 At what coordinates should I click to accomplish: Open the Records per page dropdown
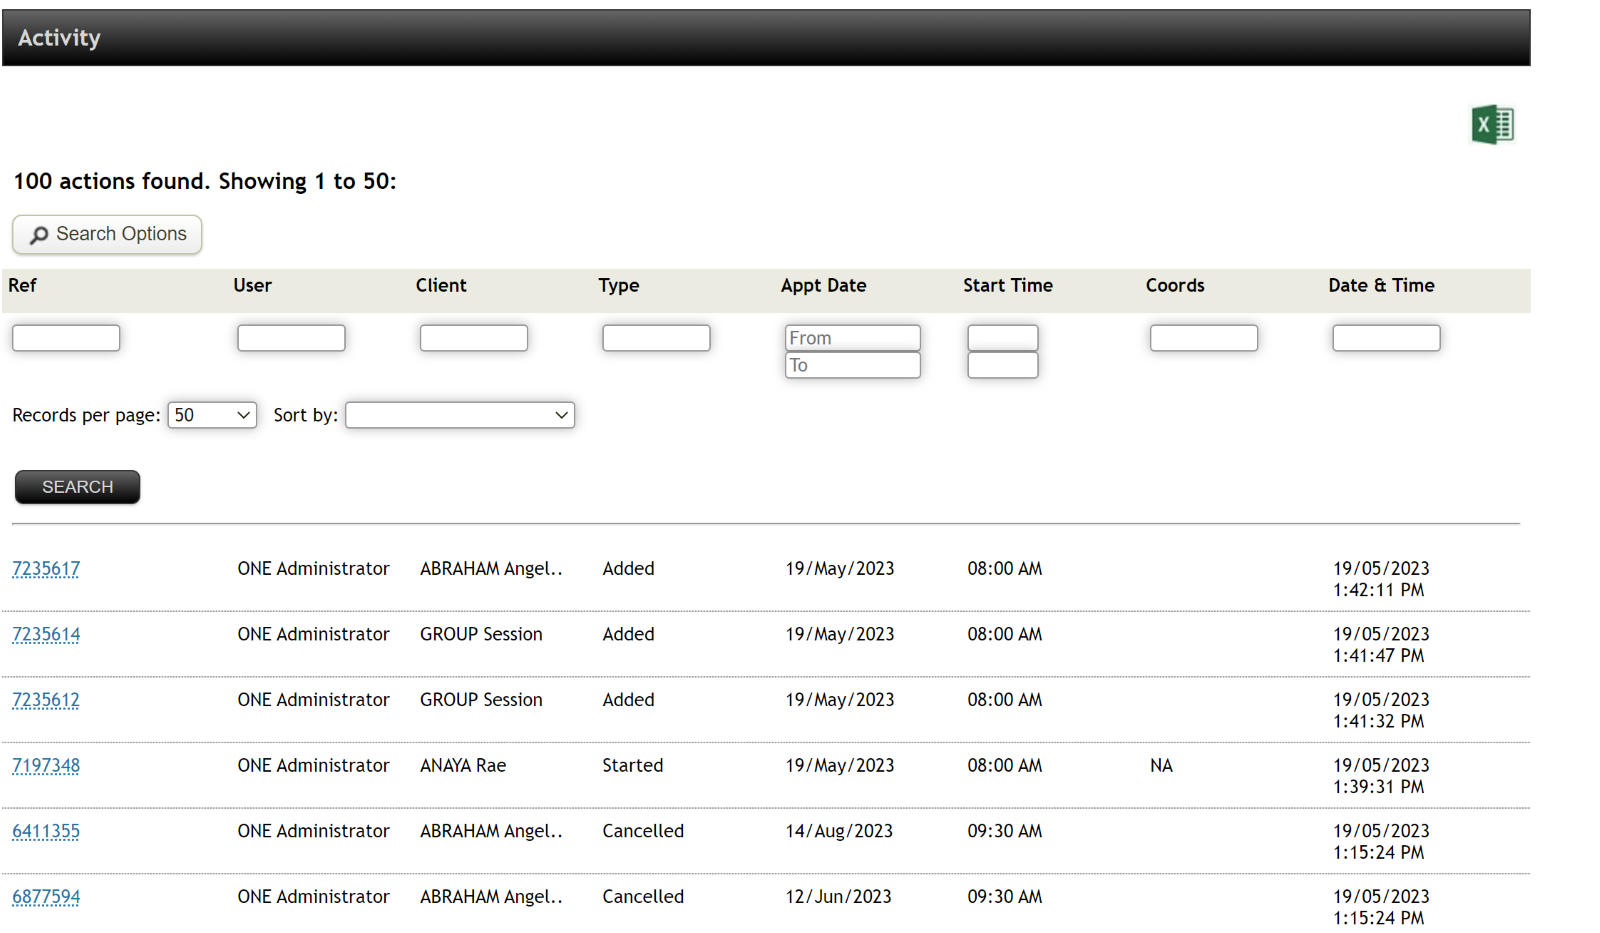211,414
